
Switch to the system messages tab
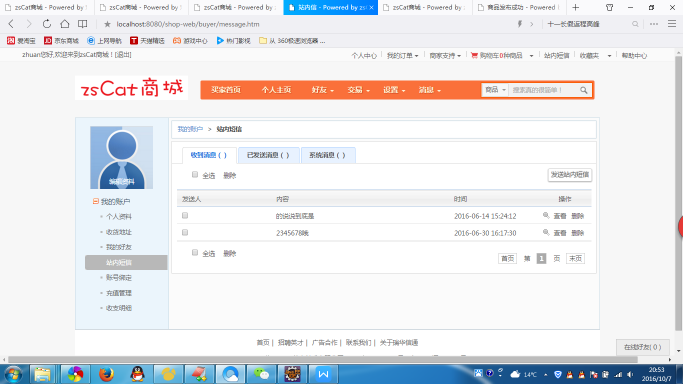(x=327, y=155)
